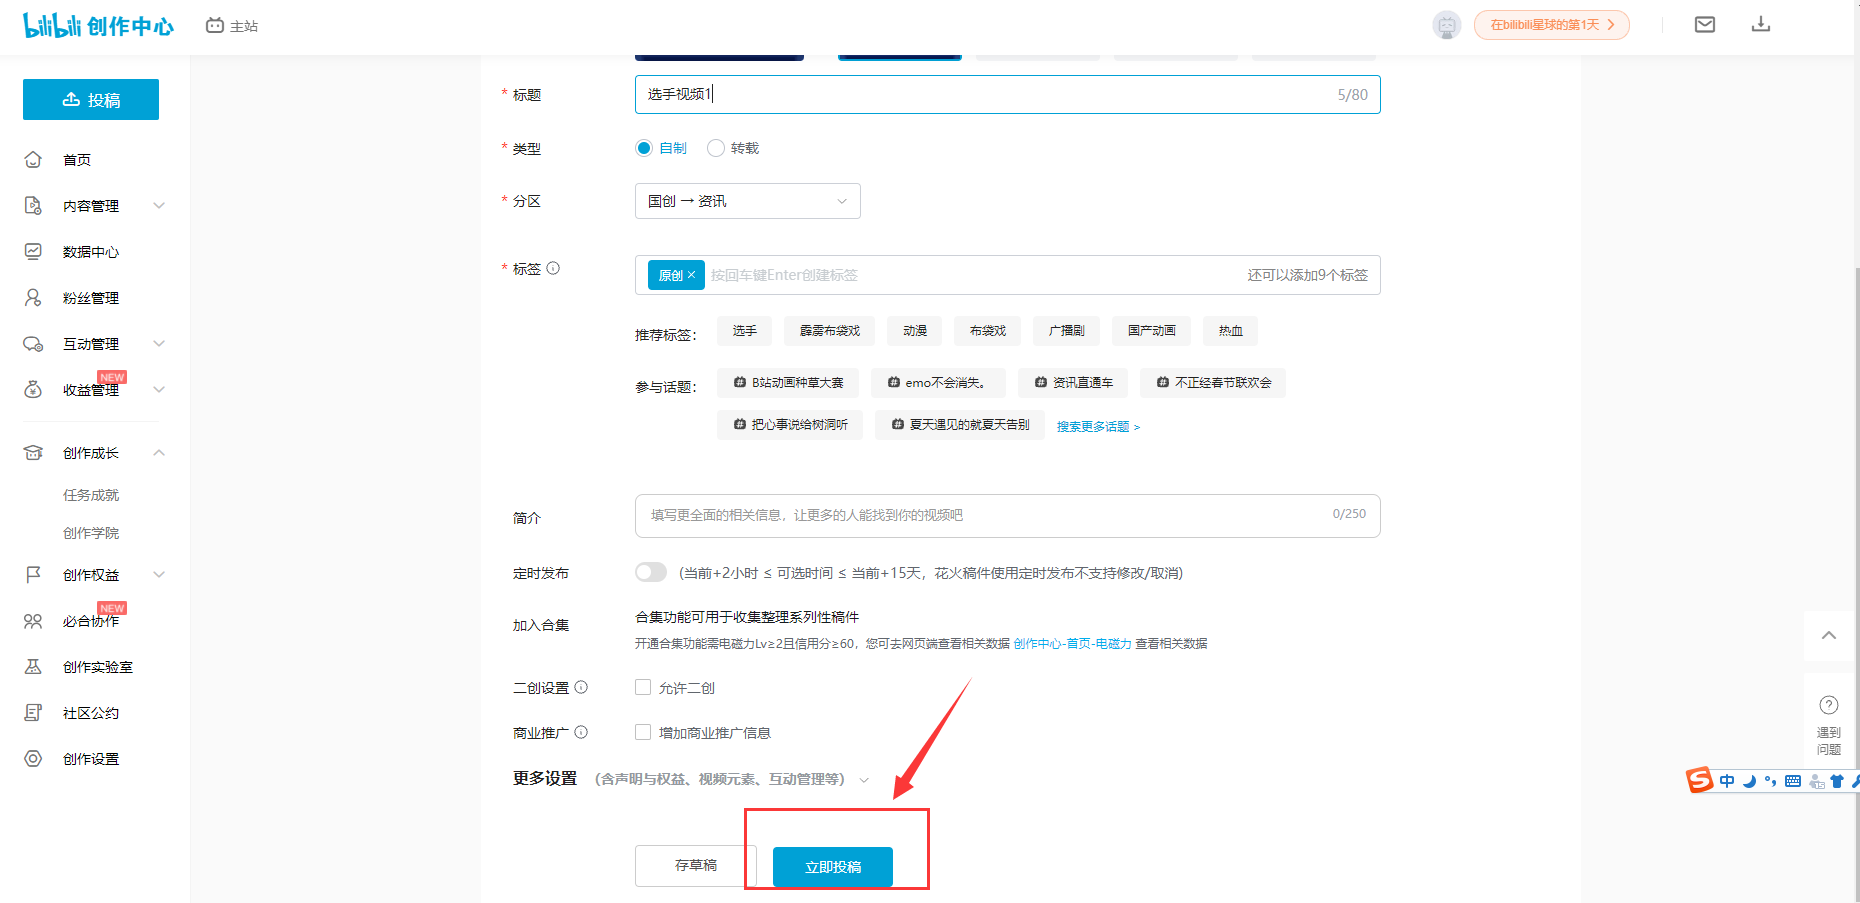
Task: Click 立即投稿 submit button
Action: click(x=833, y=867)
